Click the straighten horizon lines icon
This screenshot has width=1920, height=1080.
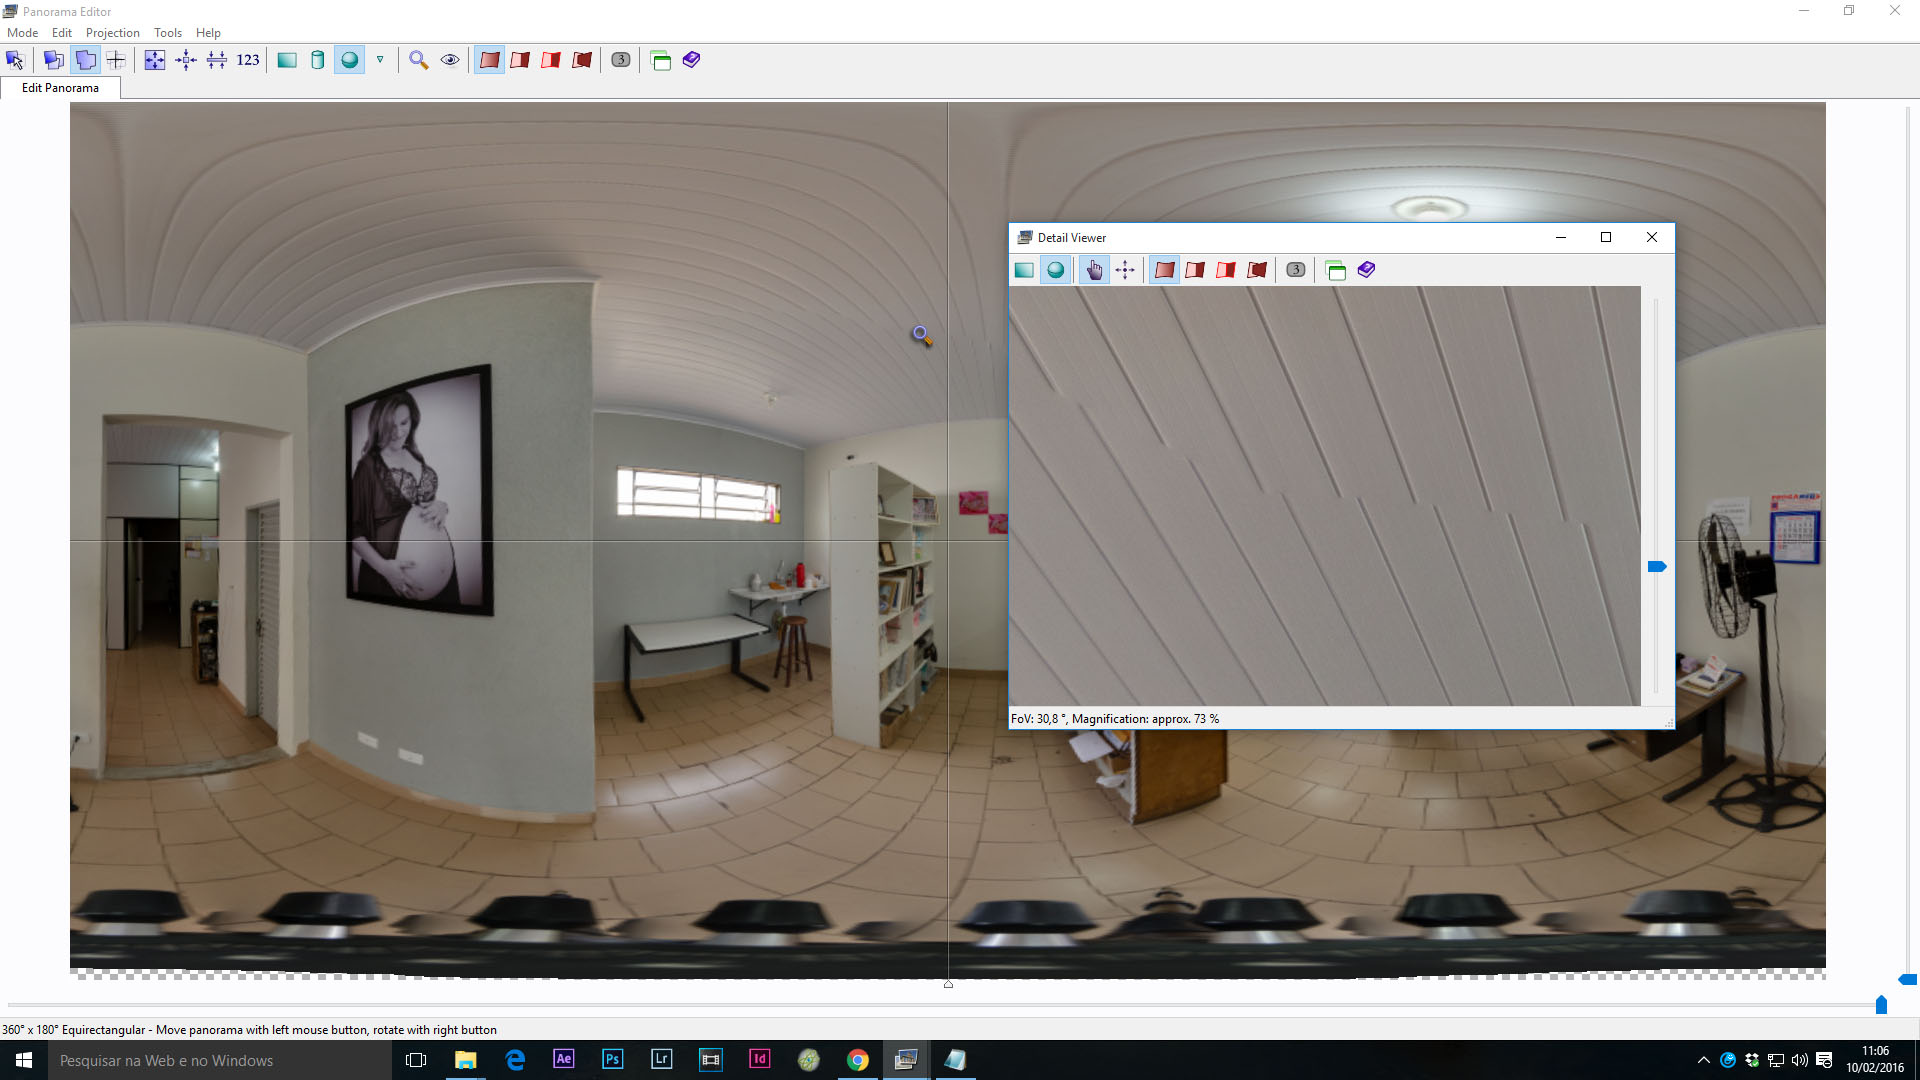[217, 60]
